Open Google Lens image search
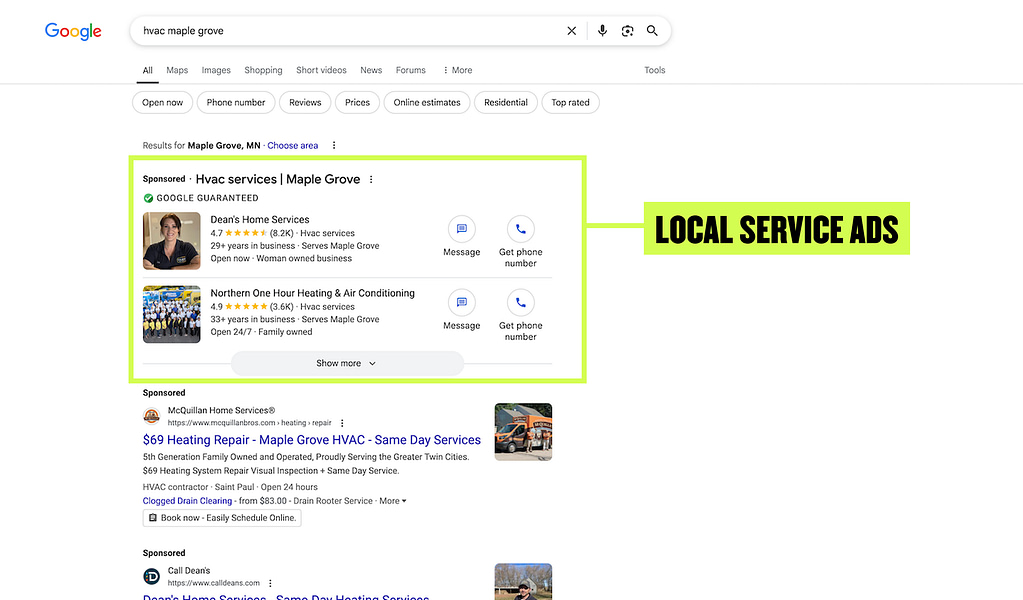Screen dimensions: 1023x600 pos(627,31)
